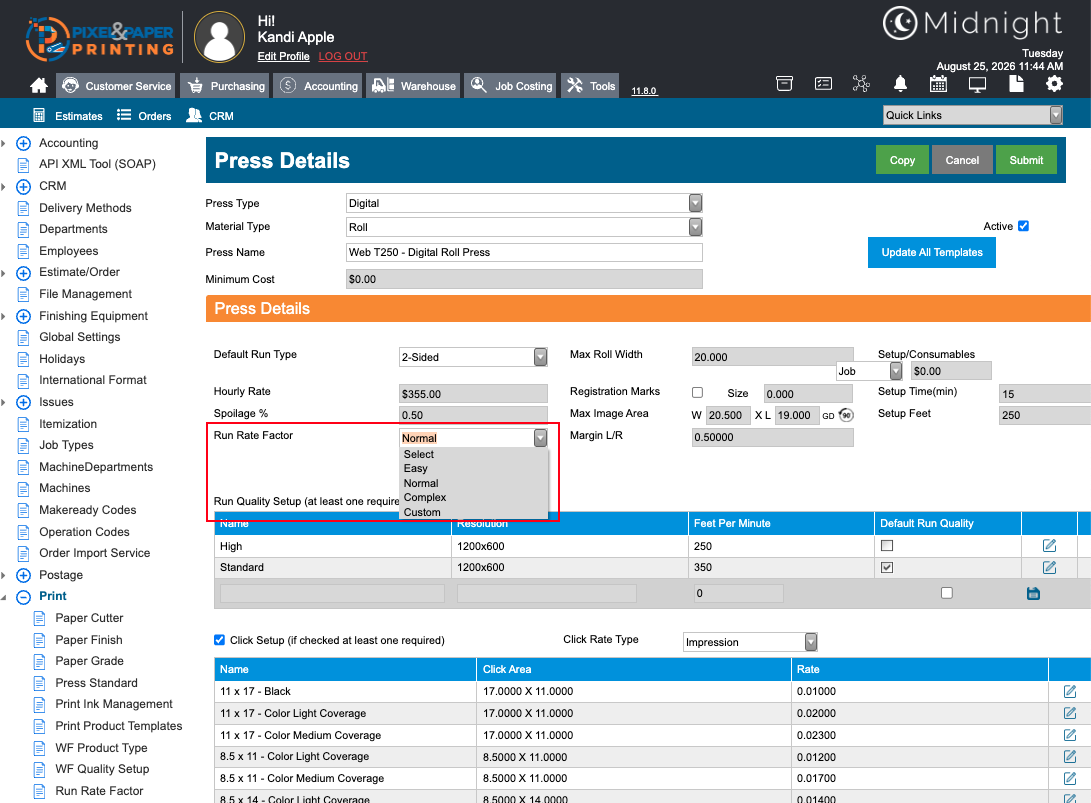Viewport: 1091px width, 803px height.
Task: Collapse the Print tree section
Action: (x=24, y=596)
